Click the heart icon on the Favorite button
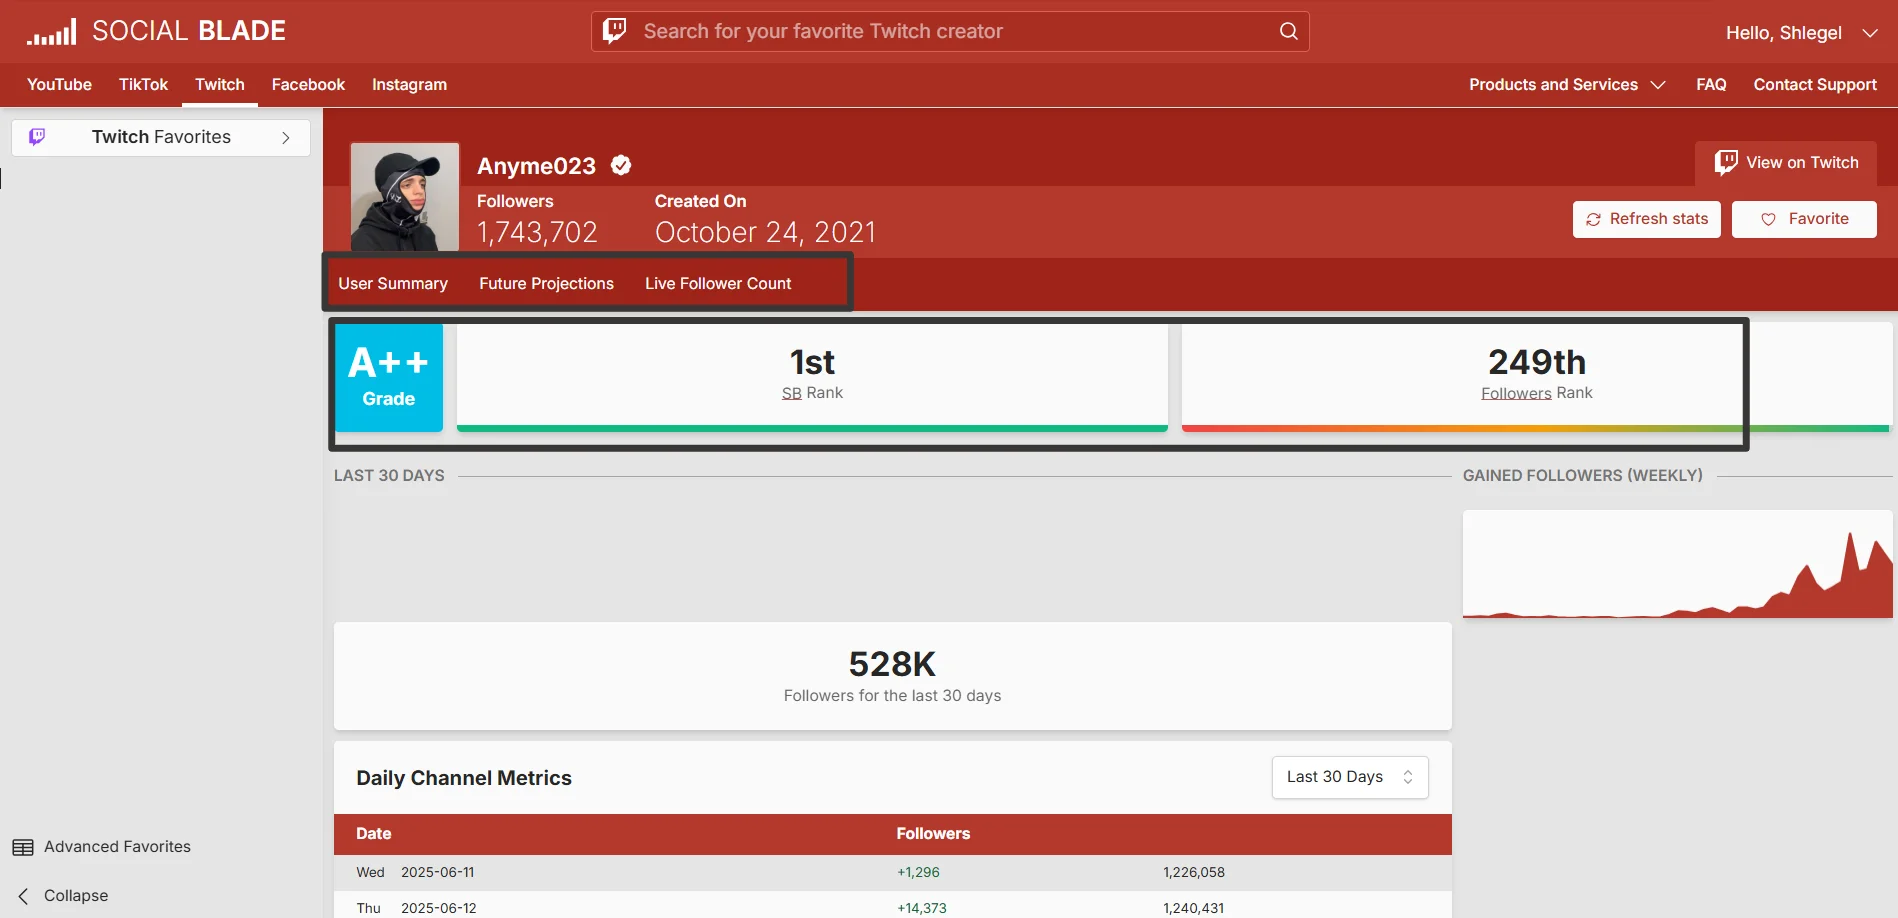Image resolution: width=1898 pixels, height=918 pixels. click(1768, 219)
